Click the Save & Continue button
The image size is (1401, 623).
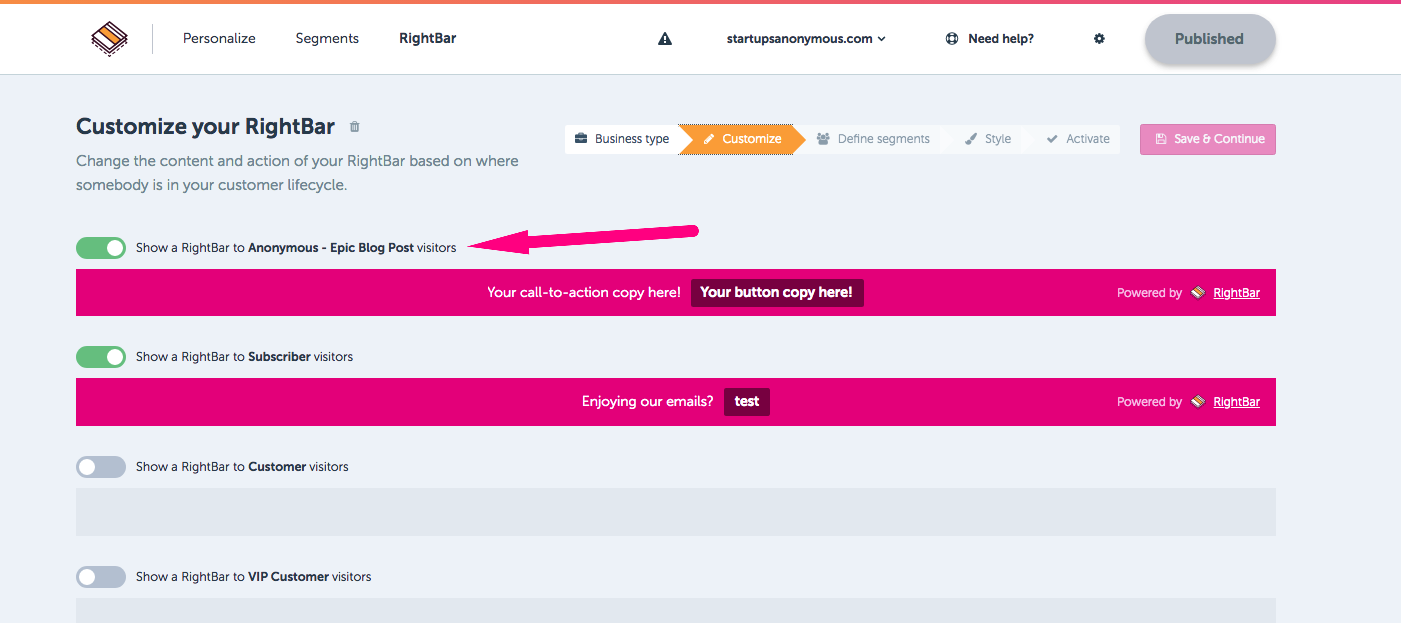(x=1208, y=139)
